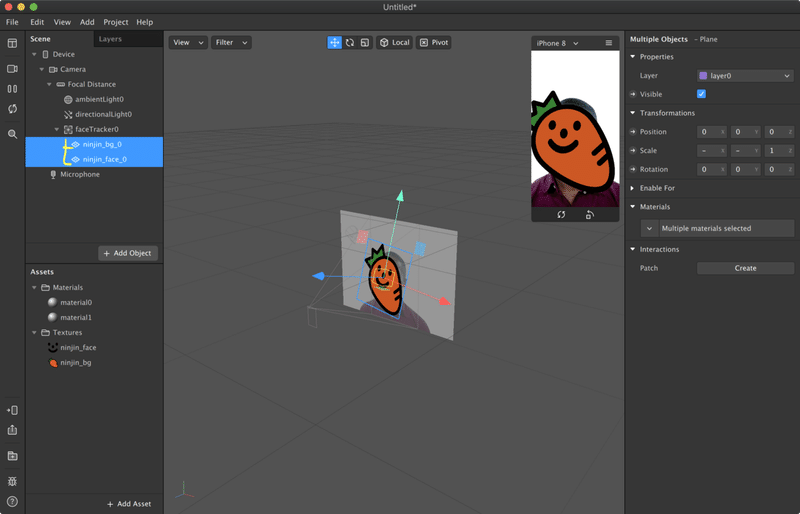Click the layer0 purple color swatch
The width and height of the screenshot is (800, 514).
click(x=703, y=76)
